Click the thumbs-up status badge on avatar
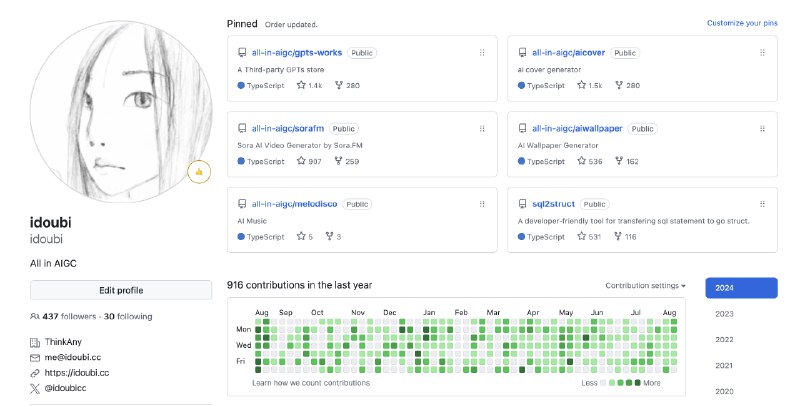This screenshot has width=800, height=406. coord(199,172)
